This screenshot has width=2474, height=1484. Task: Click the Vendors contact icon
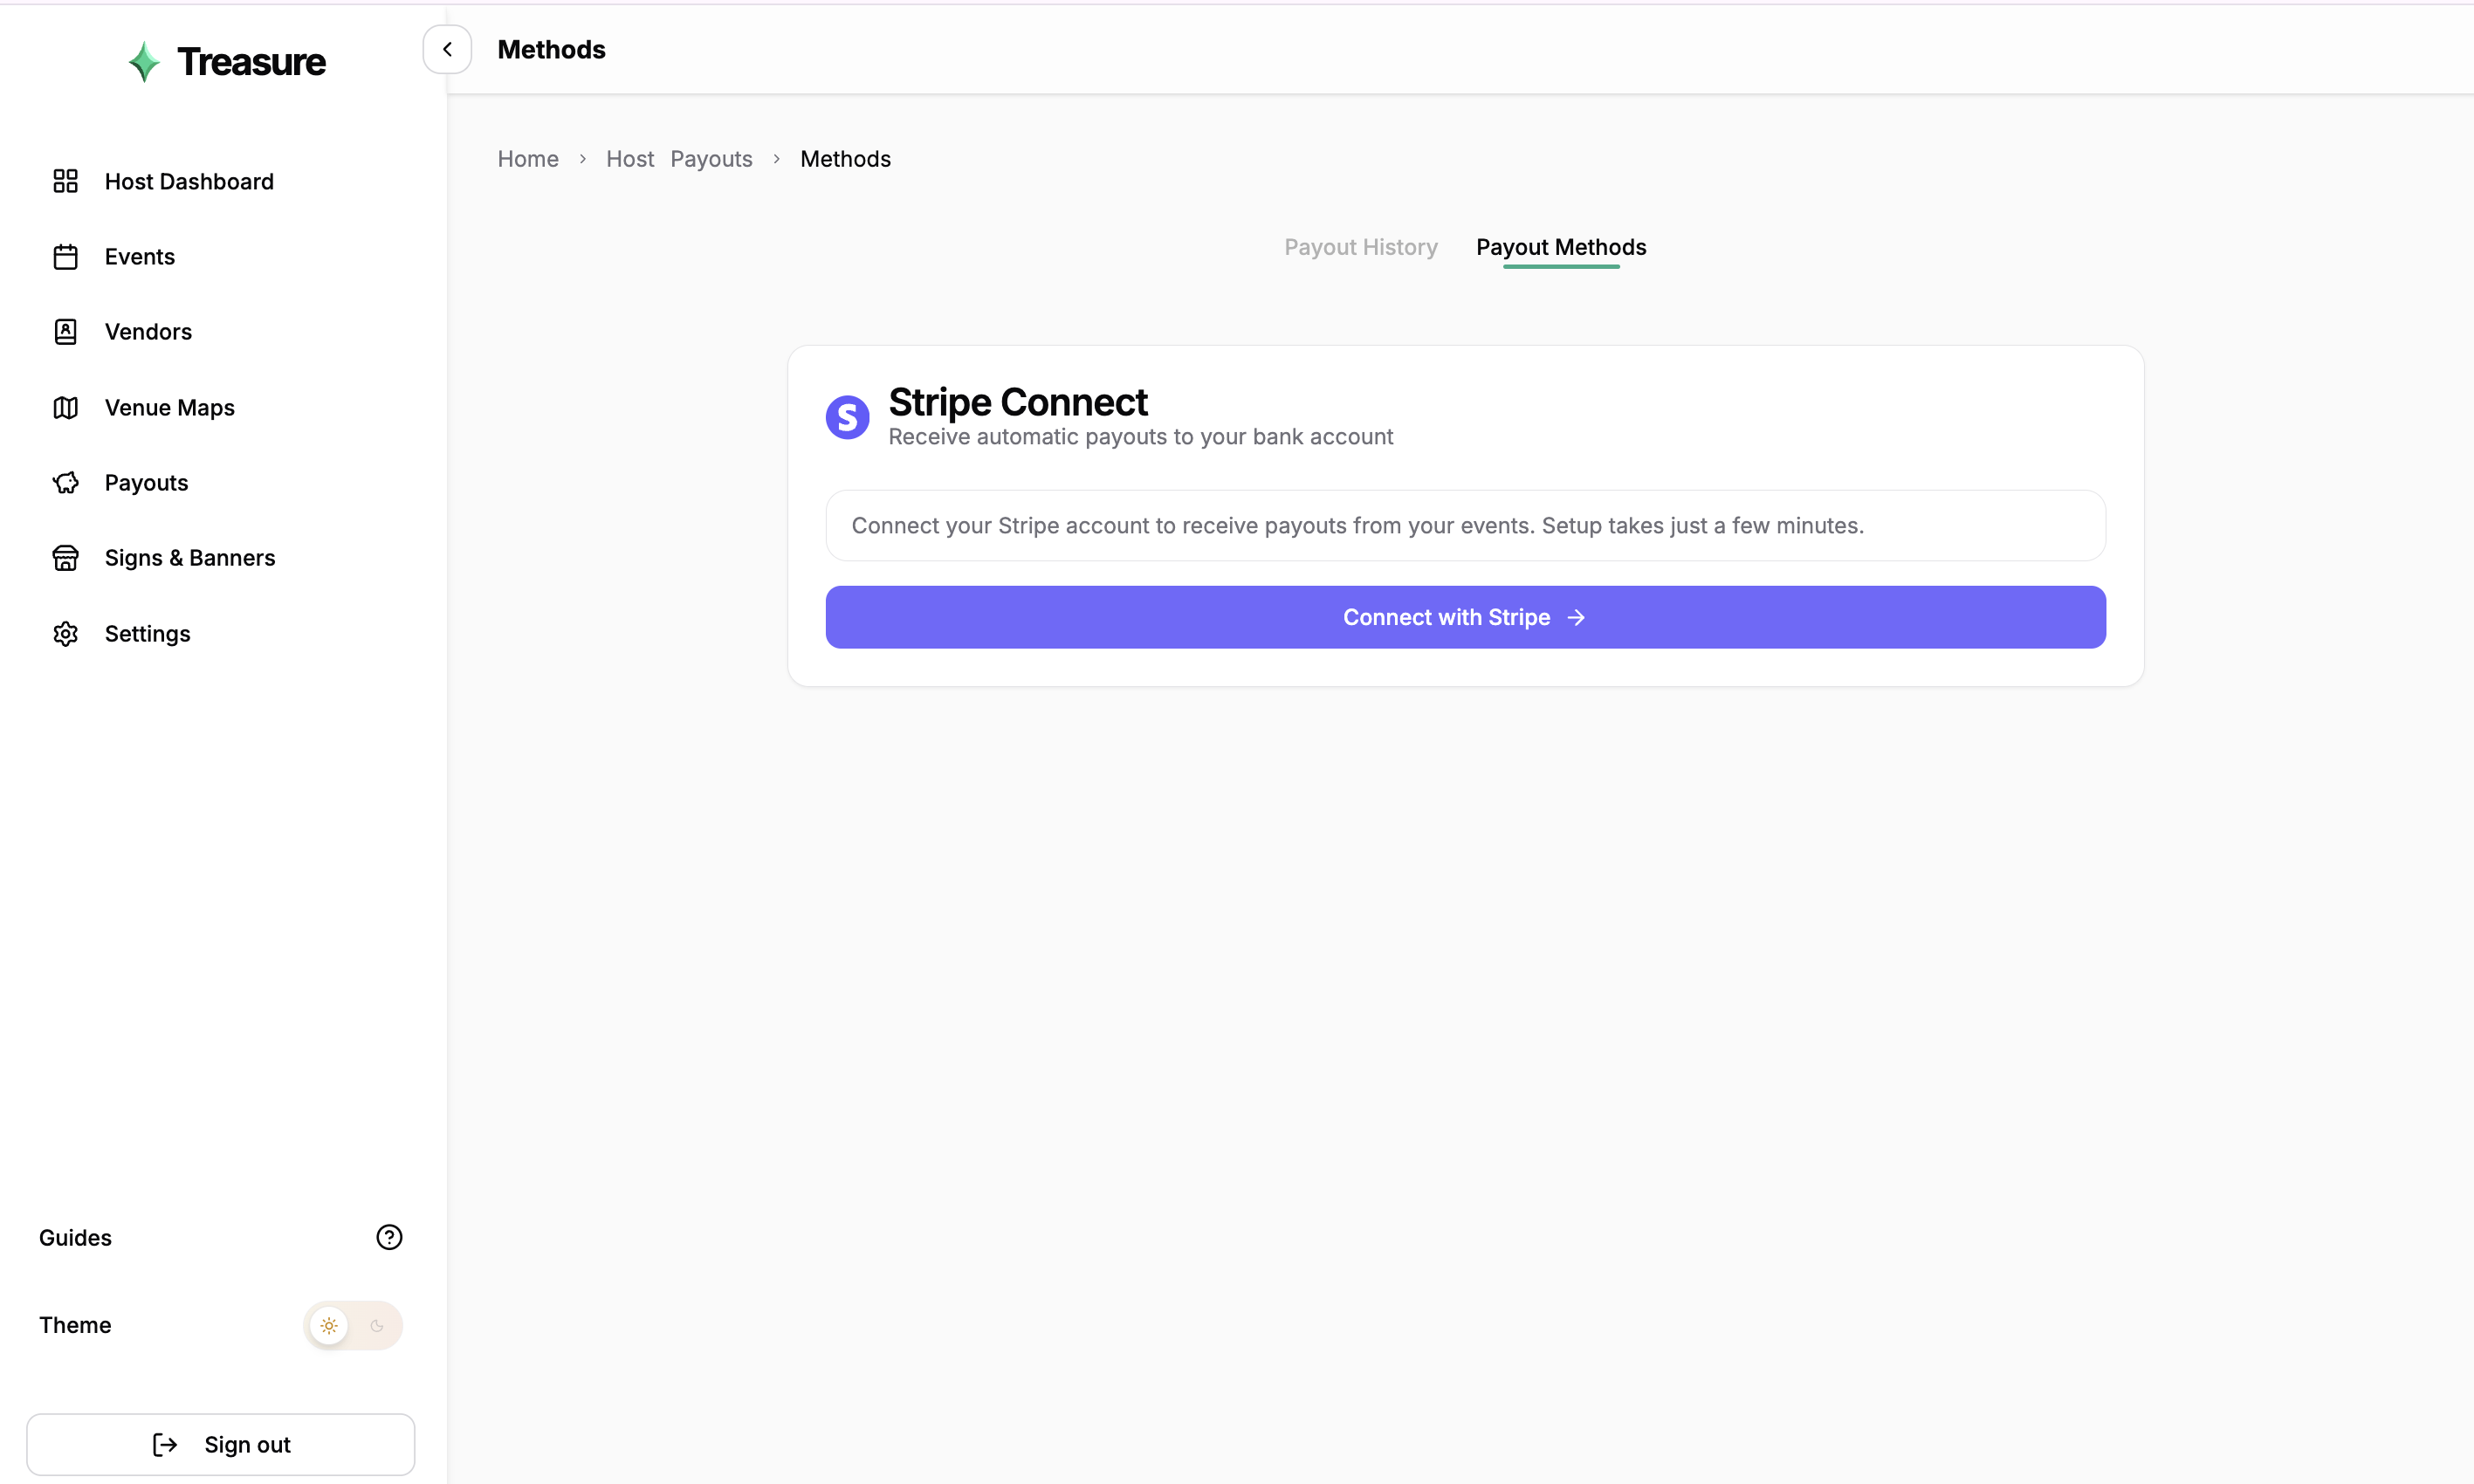pyautogui.click(x=65, y=332)
